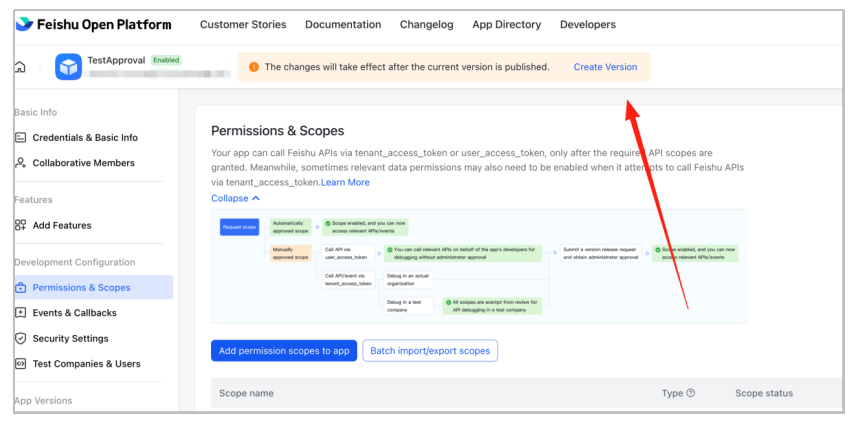Click Batch import/export scopes button

[x=430, y=351]
